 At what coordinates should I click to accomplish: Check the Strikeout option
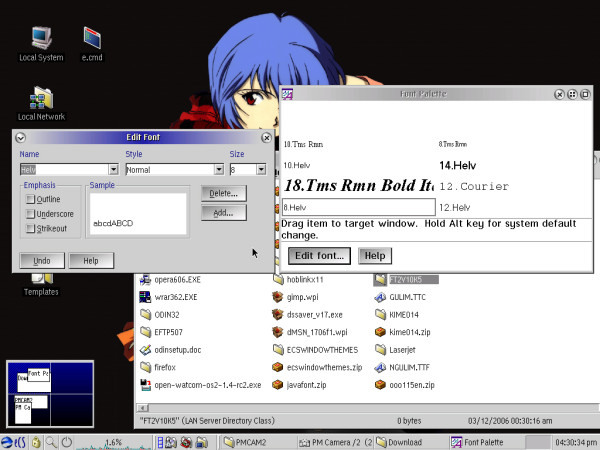pos(31,229)
